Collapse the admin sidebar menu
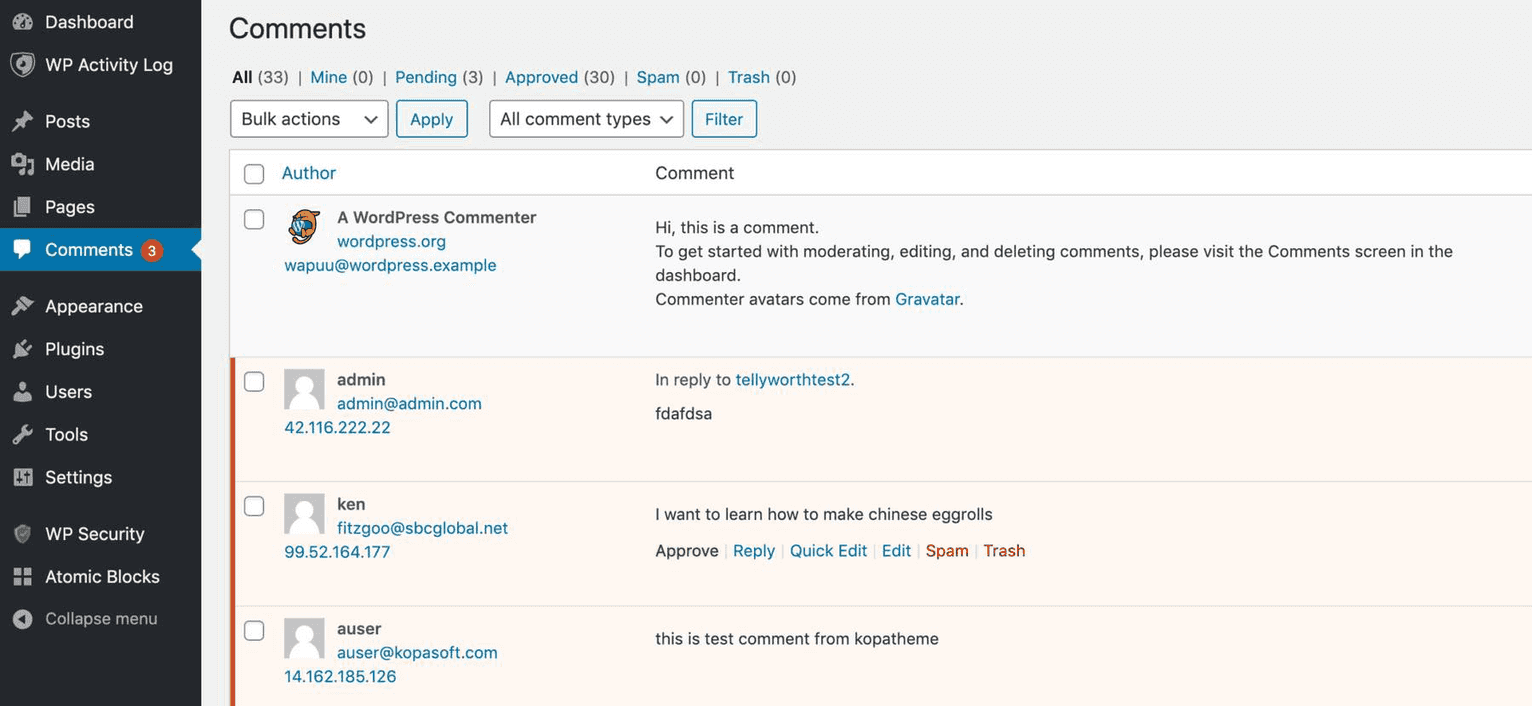This screenshot has width=1532, height=706. click(99, 618)
